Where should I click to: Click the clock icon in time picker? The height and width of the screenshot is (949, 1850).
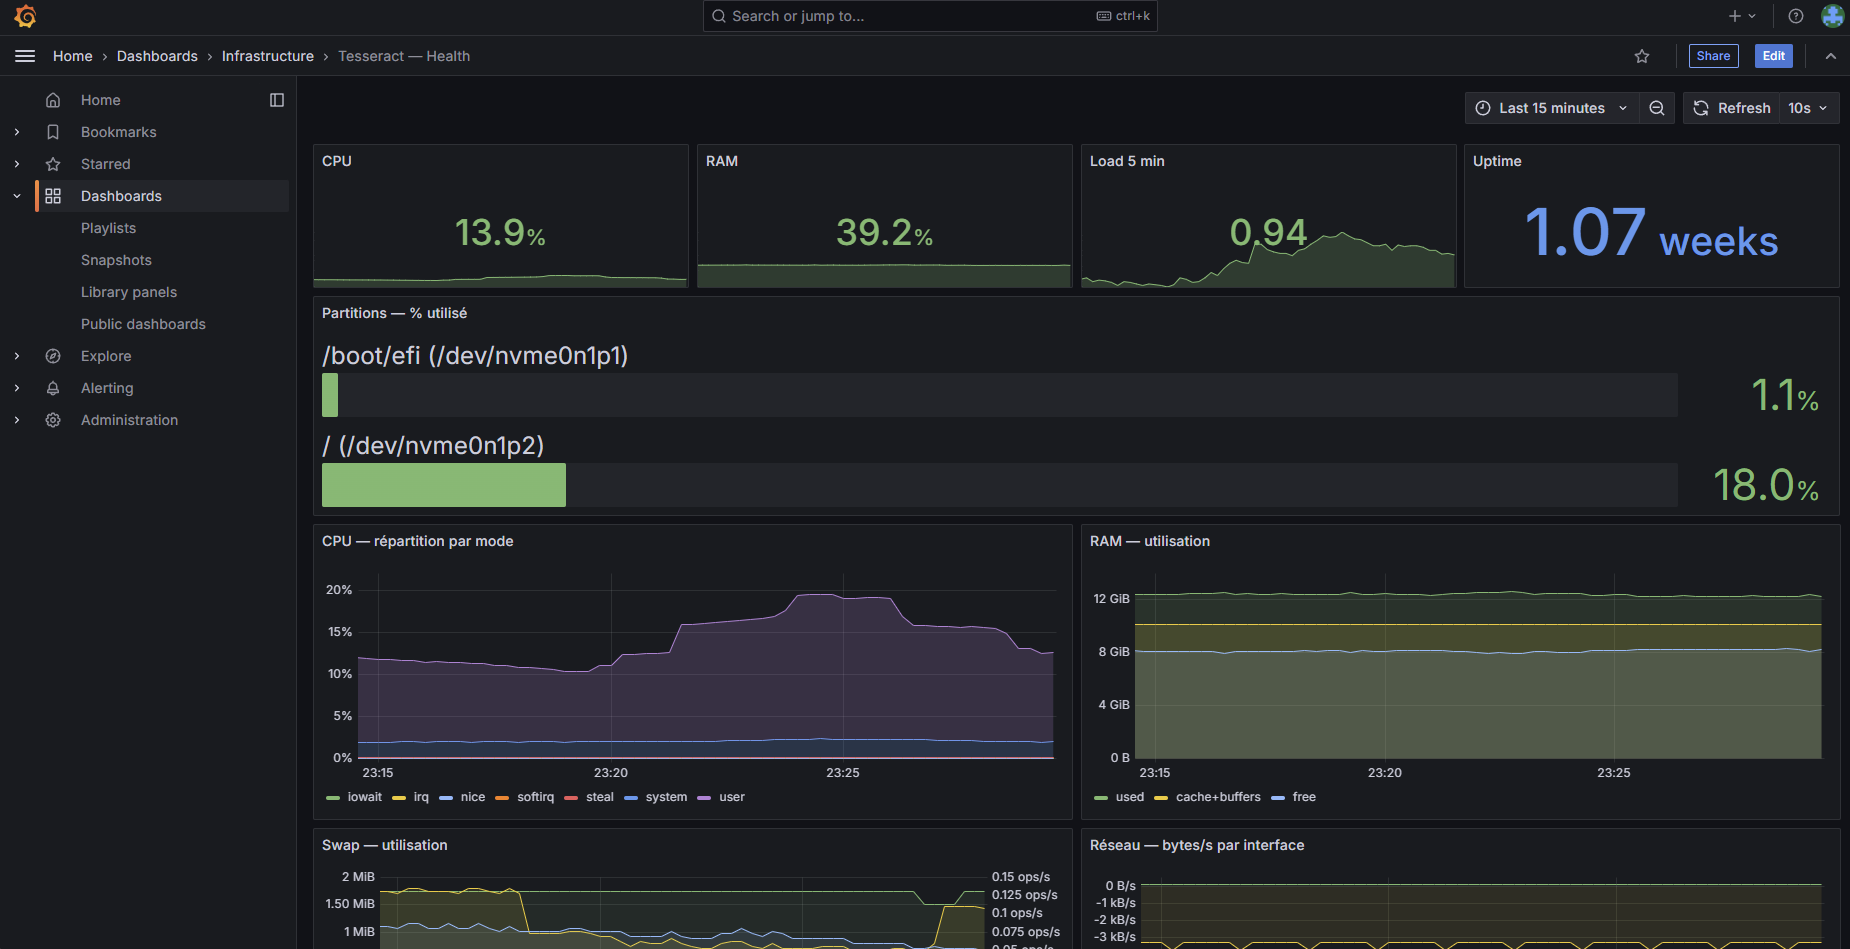(1483, 108)
